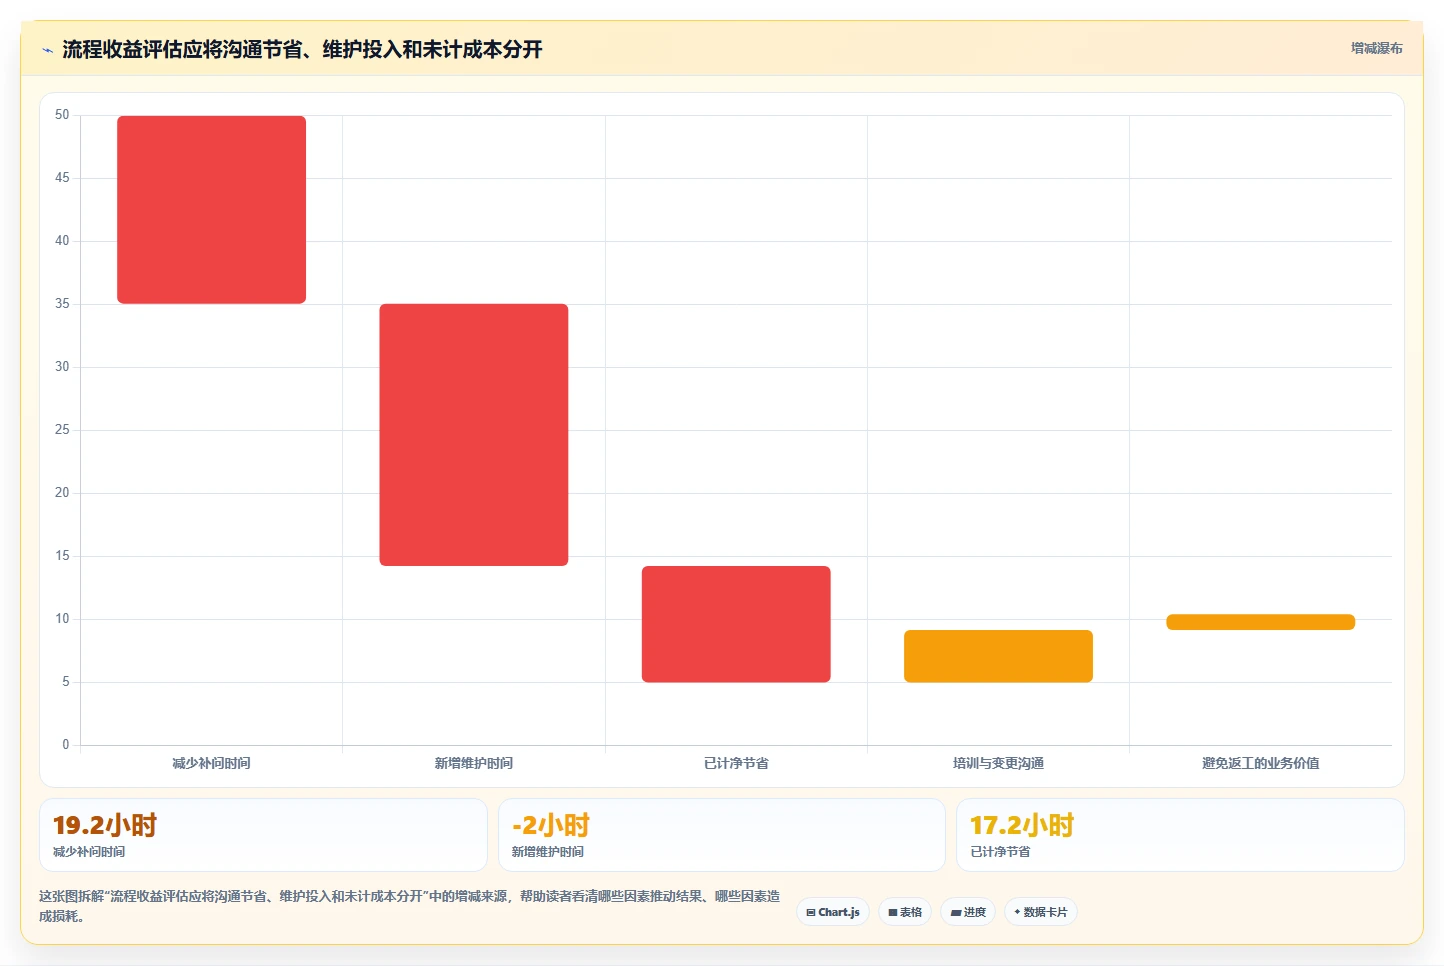Viewport: 1444px width, 966px height.
Task: Click the x-axis label 已计净节省
Action: (x=736, y=763)
